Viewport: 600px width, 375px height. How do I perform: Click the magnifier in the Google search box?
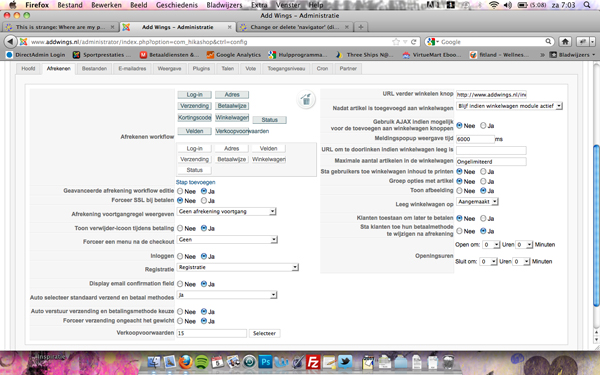(548, 41)
